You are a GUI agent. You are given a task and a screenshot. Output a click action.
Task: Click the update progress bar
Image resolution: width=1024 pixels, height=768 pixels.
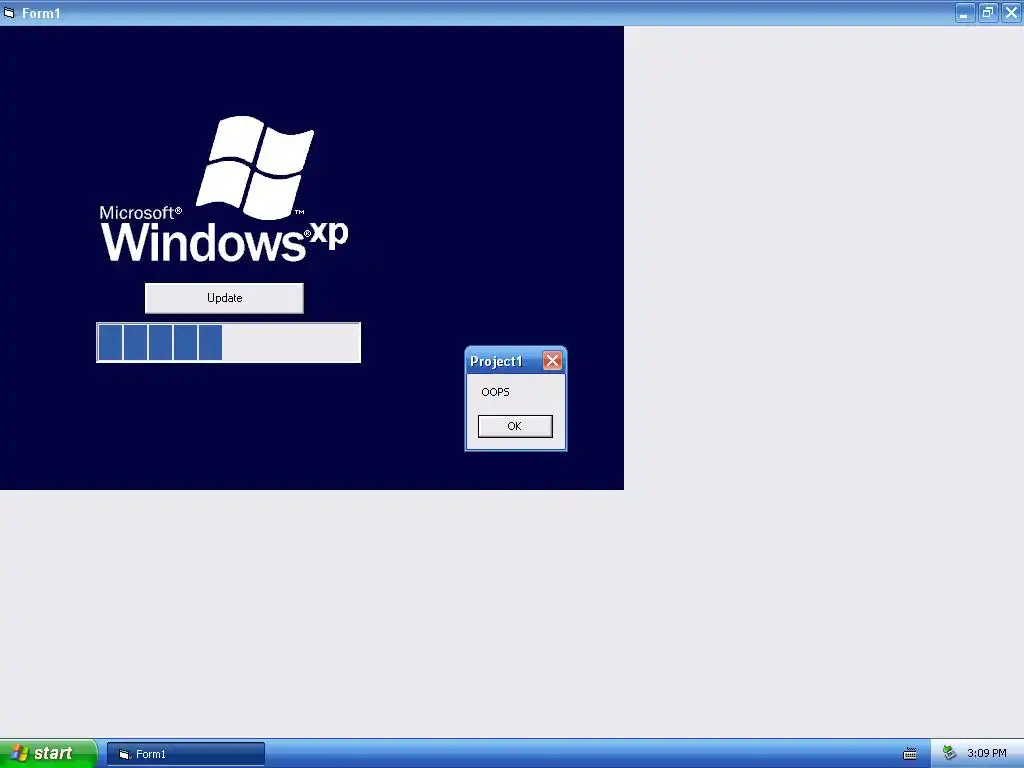229,342
